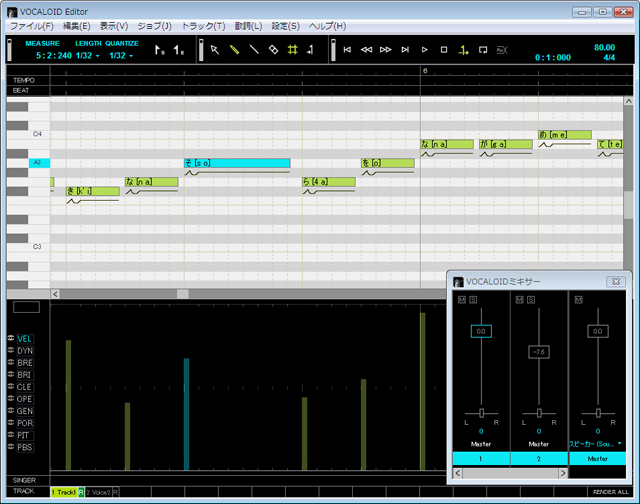Screen dimensions: 640x504
Task: Click the RENDER ALL button
Action: click(x=610, y=492)
